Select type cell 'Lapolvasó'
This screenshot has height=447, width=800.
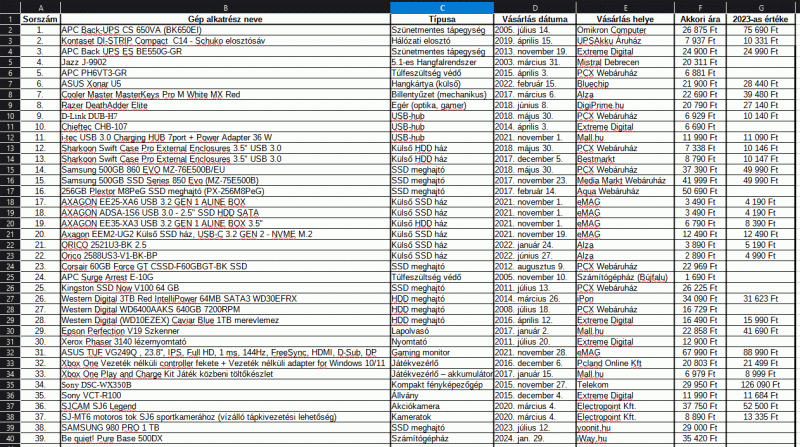click(442, 331)
